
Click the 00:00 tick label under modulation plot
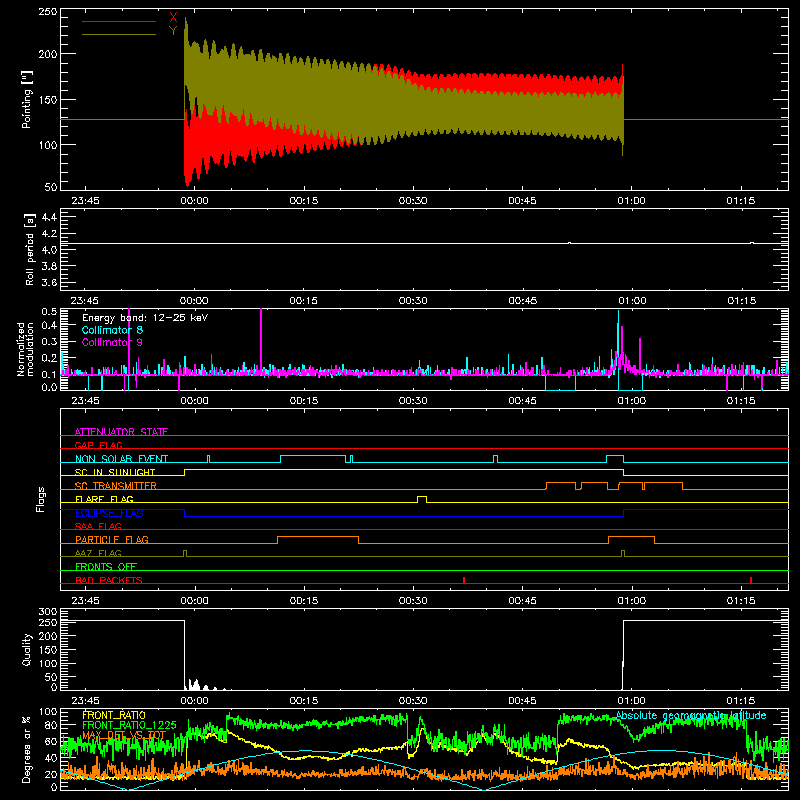194,401
